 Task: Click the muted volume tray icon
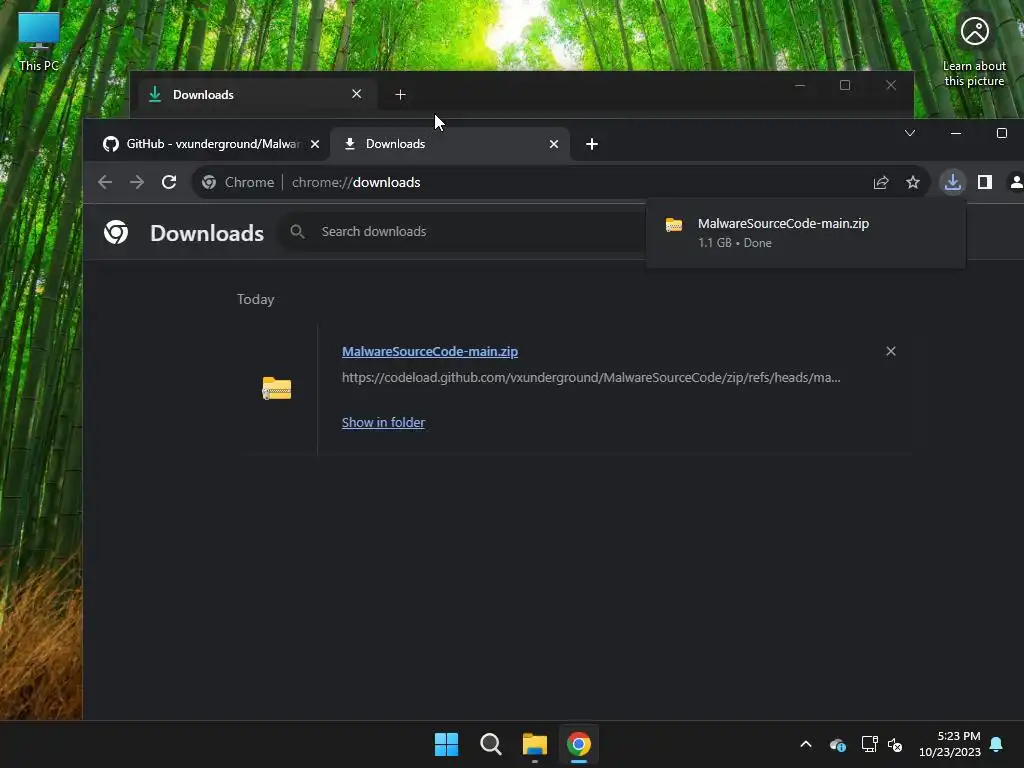(x=895, y=744)
